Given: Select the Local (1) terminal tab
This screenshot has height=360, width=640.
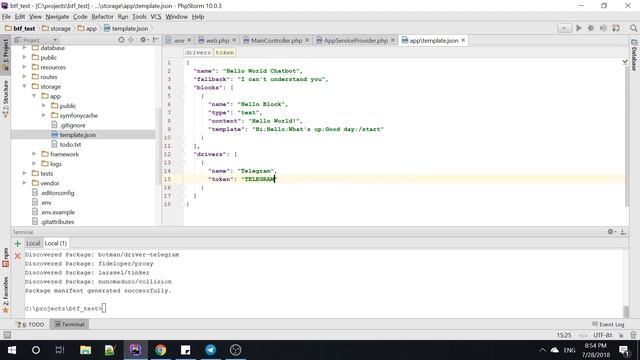Looking at the screenshot, I should coord(56,243).
